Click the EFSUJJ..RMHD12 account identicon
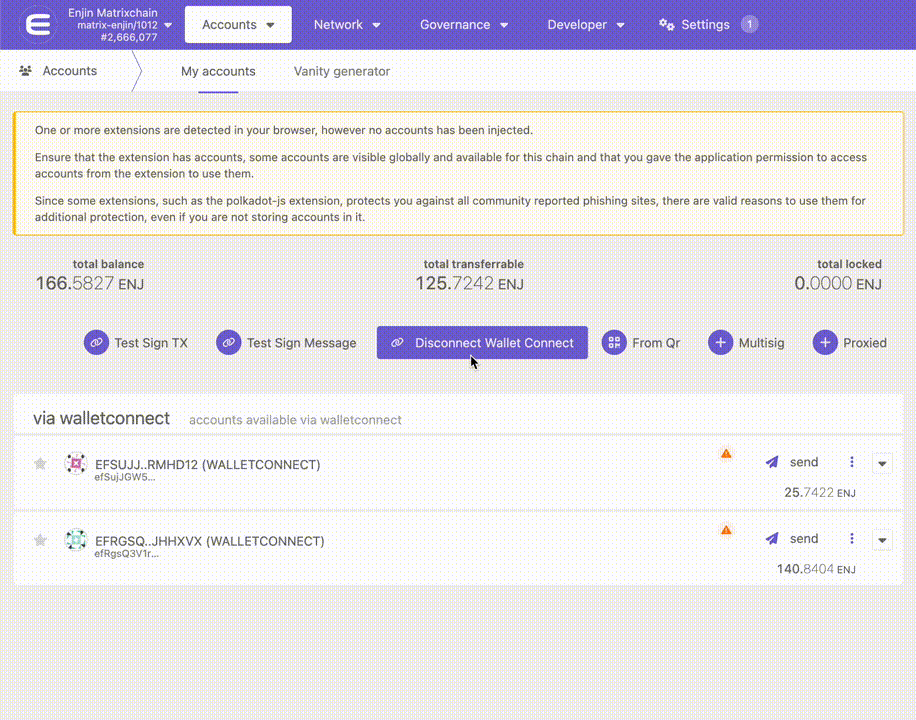The width and height of the screenshot is (916, 720). [x=75, y=463]
